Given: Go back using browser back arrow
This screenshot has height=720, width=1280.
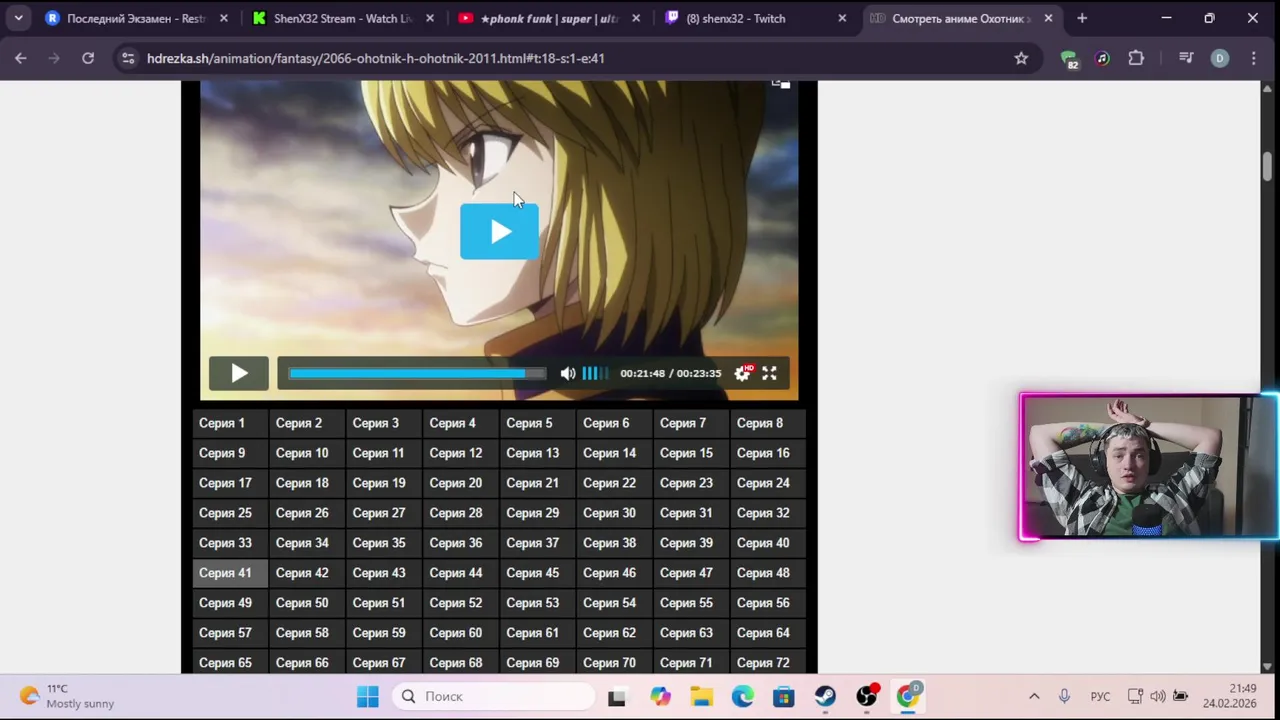Looking at the screenshot, I should tap(21, 58).
